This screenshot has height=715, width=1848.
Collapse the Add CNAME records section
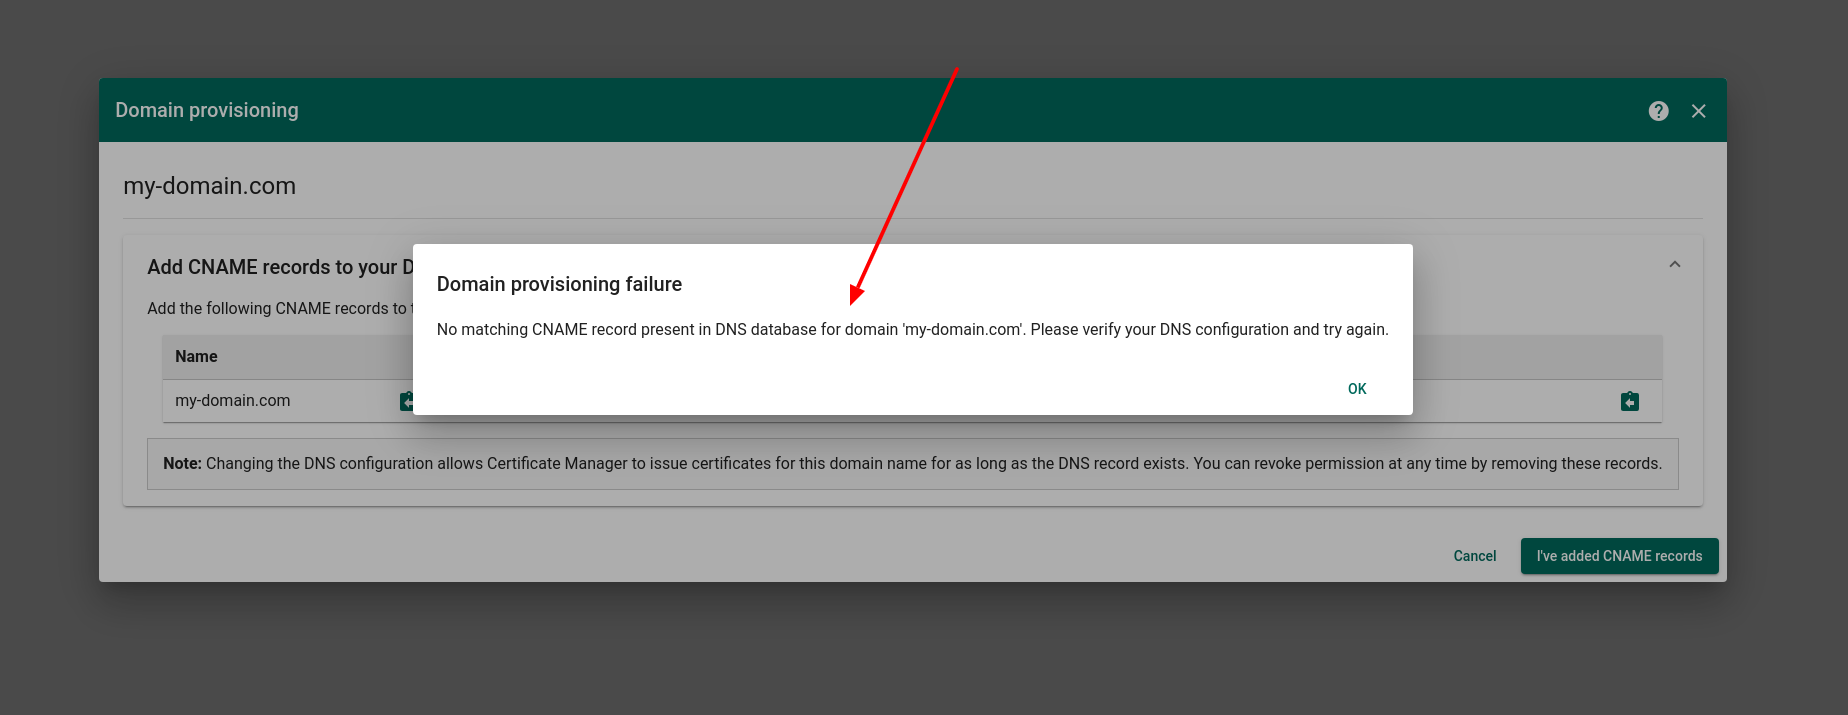[x=1674, y=265]
